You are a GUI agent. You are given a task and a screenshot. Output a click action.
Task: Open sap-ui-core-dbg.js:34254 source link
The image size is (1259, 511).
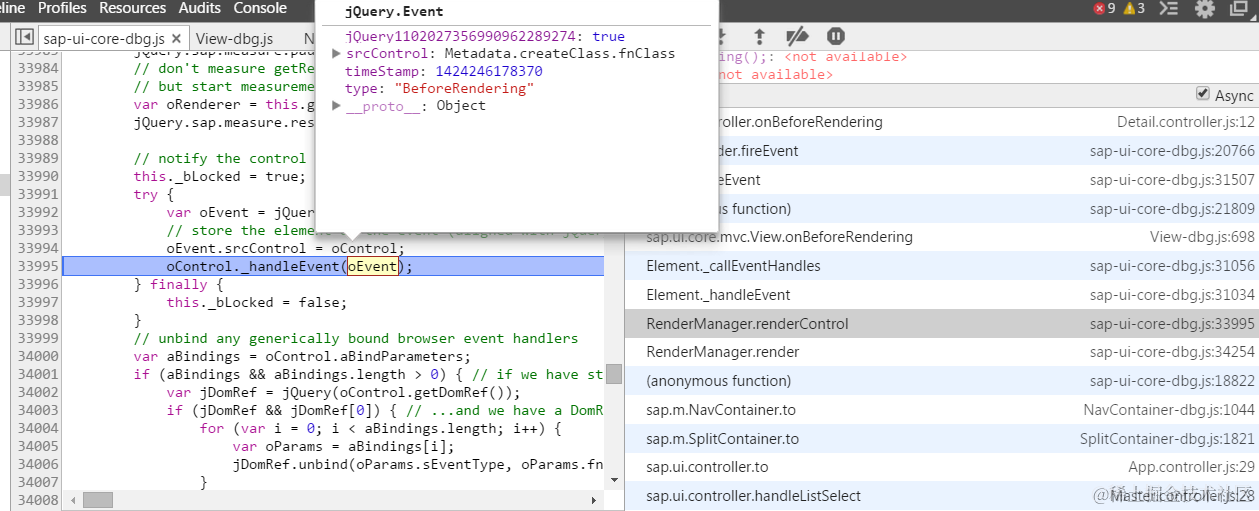coord(1172,352)
